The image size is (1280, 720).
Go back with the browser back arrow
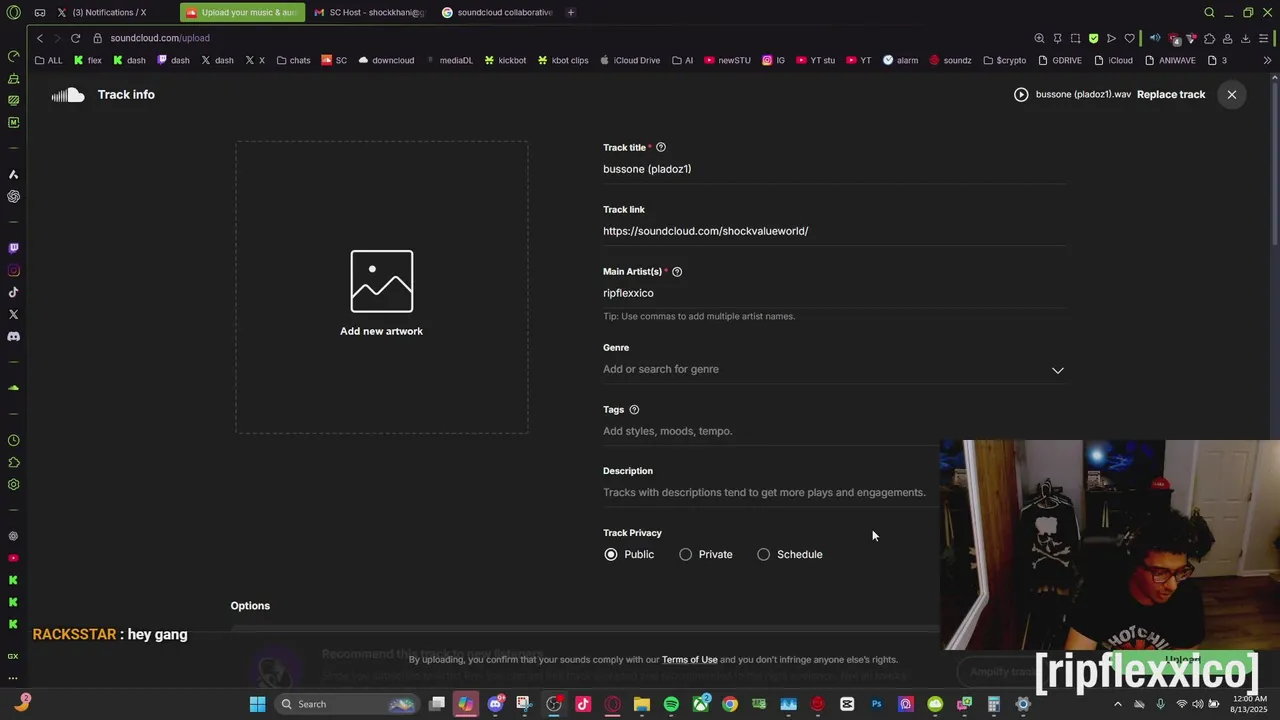tap(40, 38)
